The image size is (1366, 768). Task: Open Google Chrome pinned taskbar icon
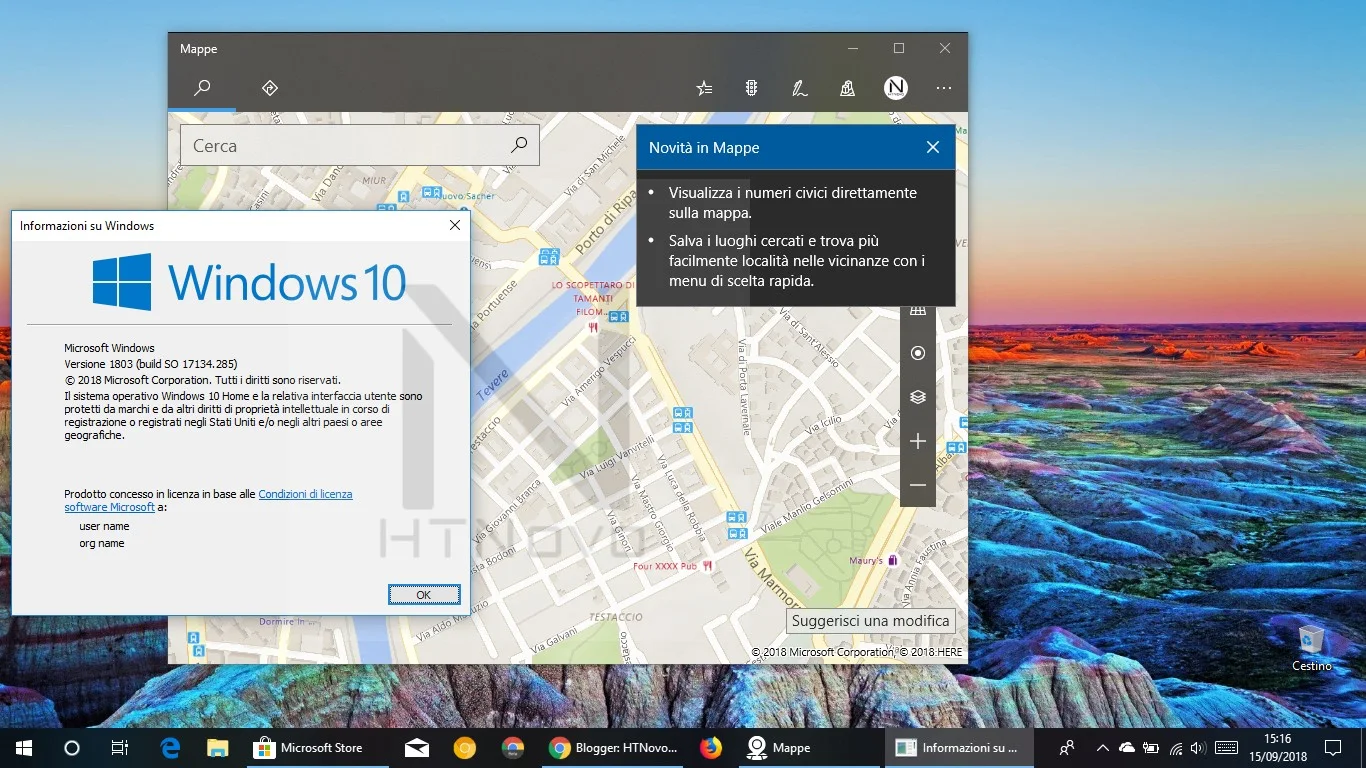pos(513,748)
